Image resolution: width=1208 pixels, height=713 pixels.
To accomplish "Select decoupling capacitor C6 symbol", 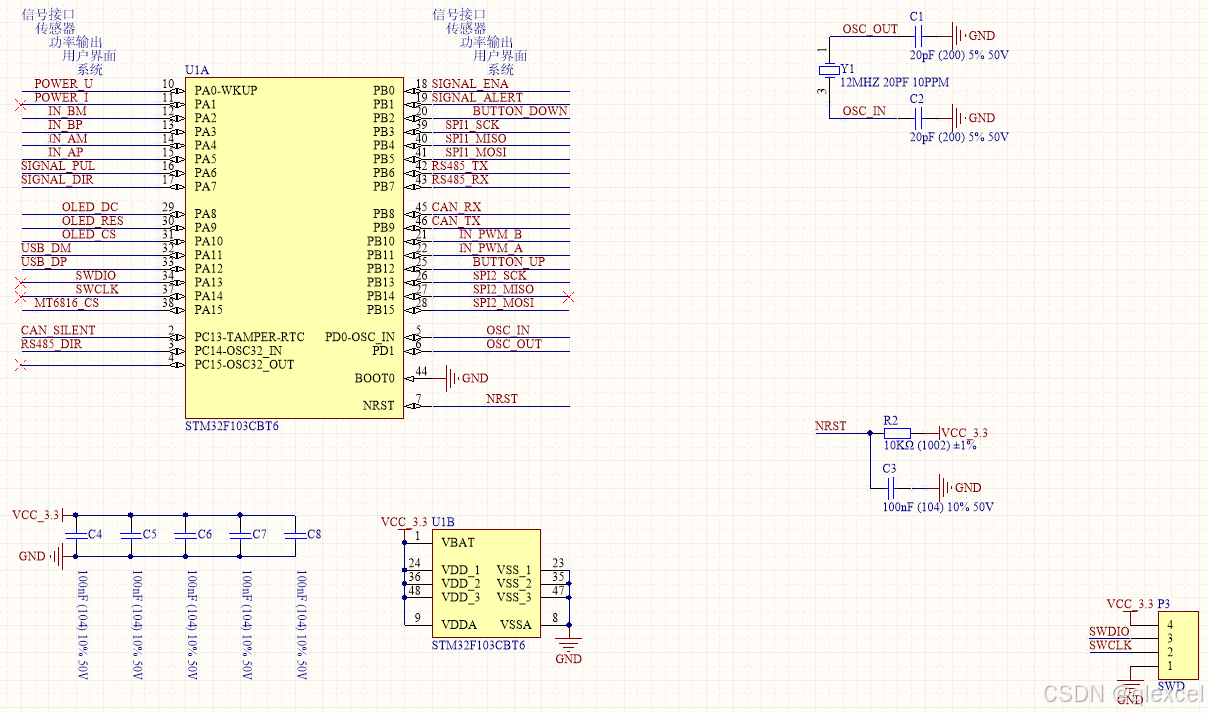I will click(186, 535).
